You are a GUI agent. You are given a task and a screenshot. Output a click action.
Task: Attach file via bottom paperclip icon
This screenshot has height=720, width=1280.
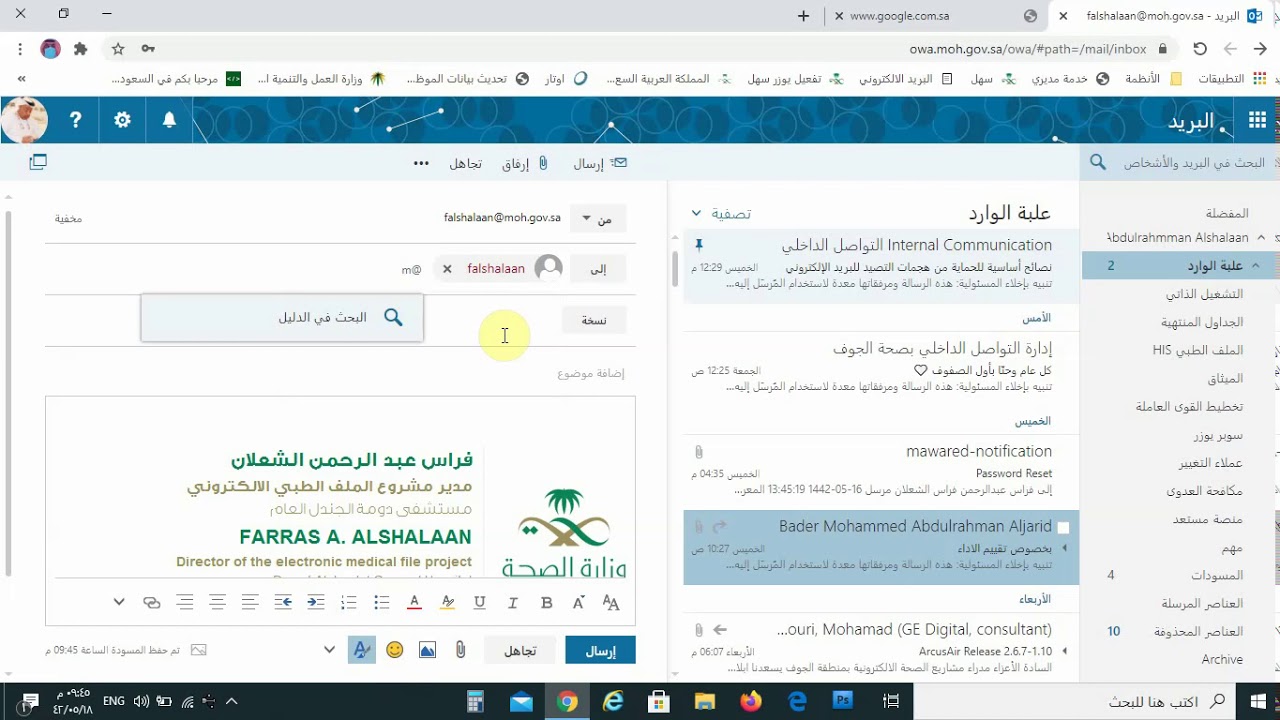point(460,650)
